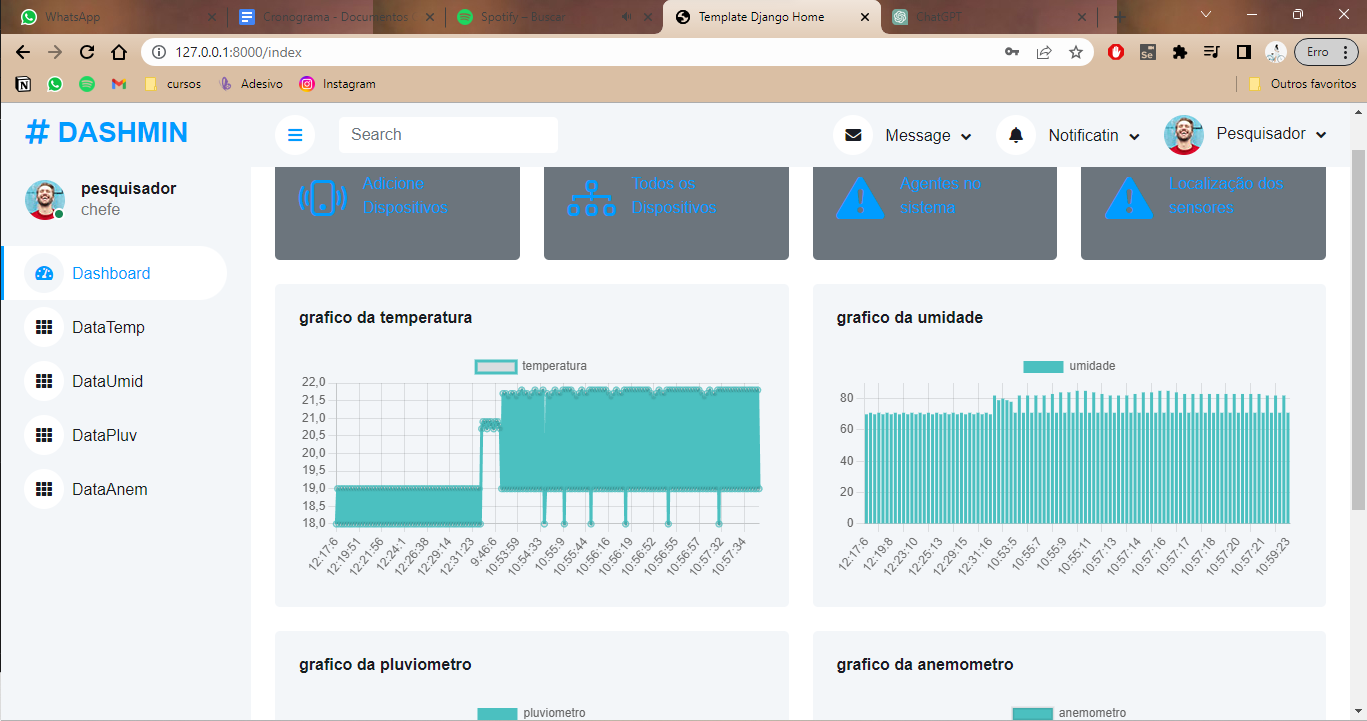Click the Notification bell icon
This screenshot has height=721, width=1367.
pos(1016,134)
